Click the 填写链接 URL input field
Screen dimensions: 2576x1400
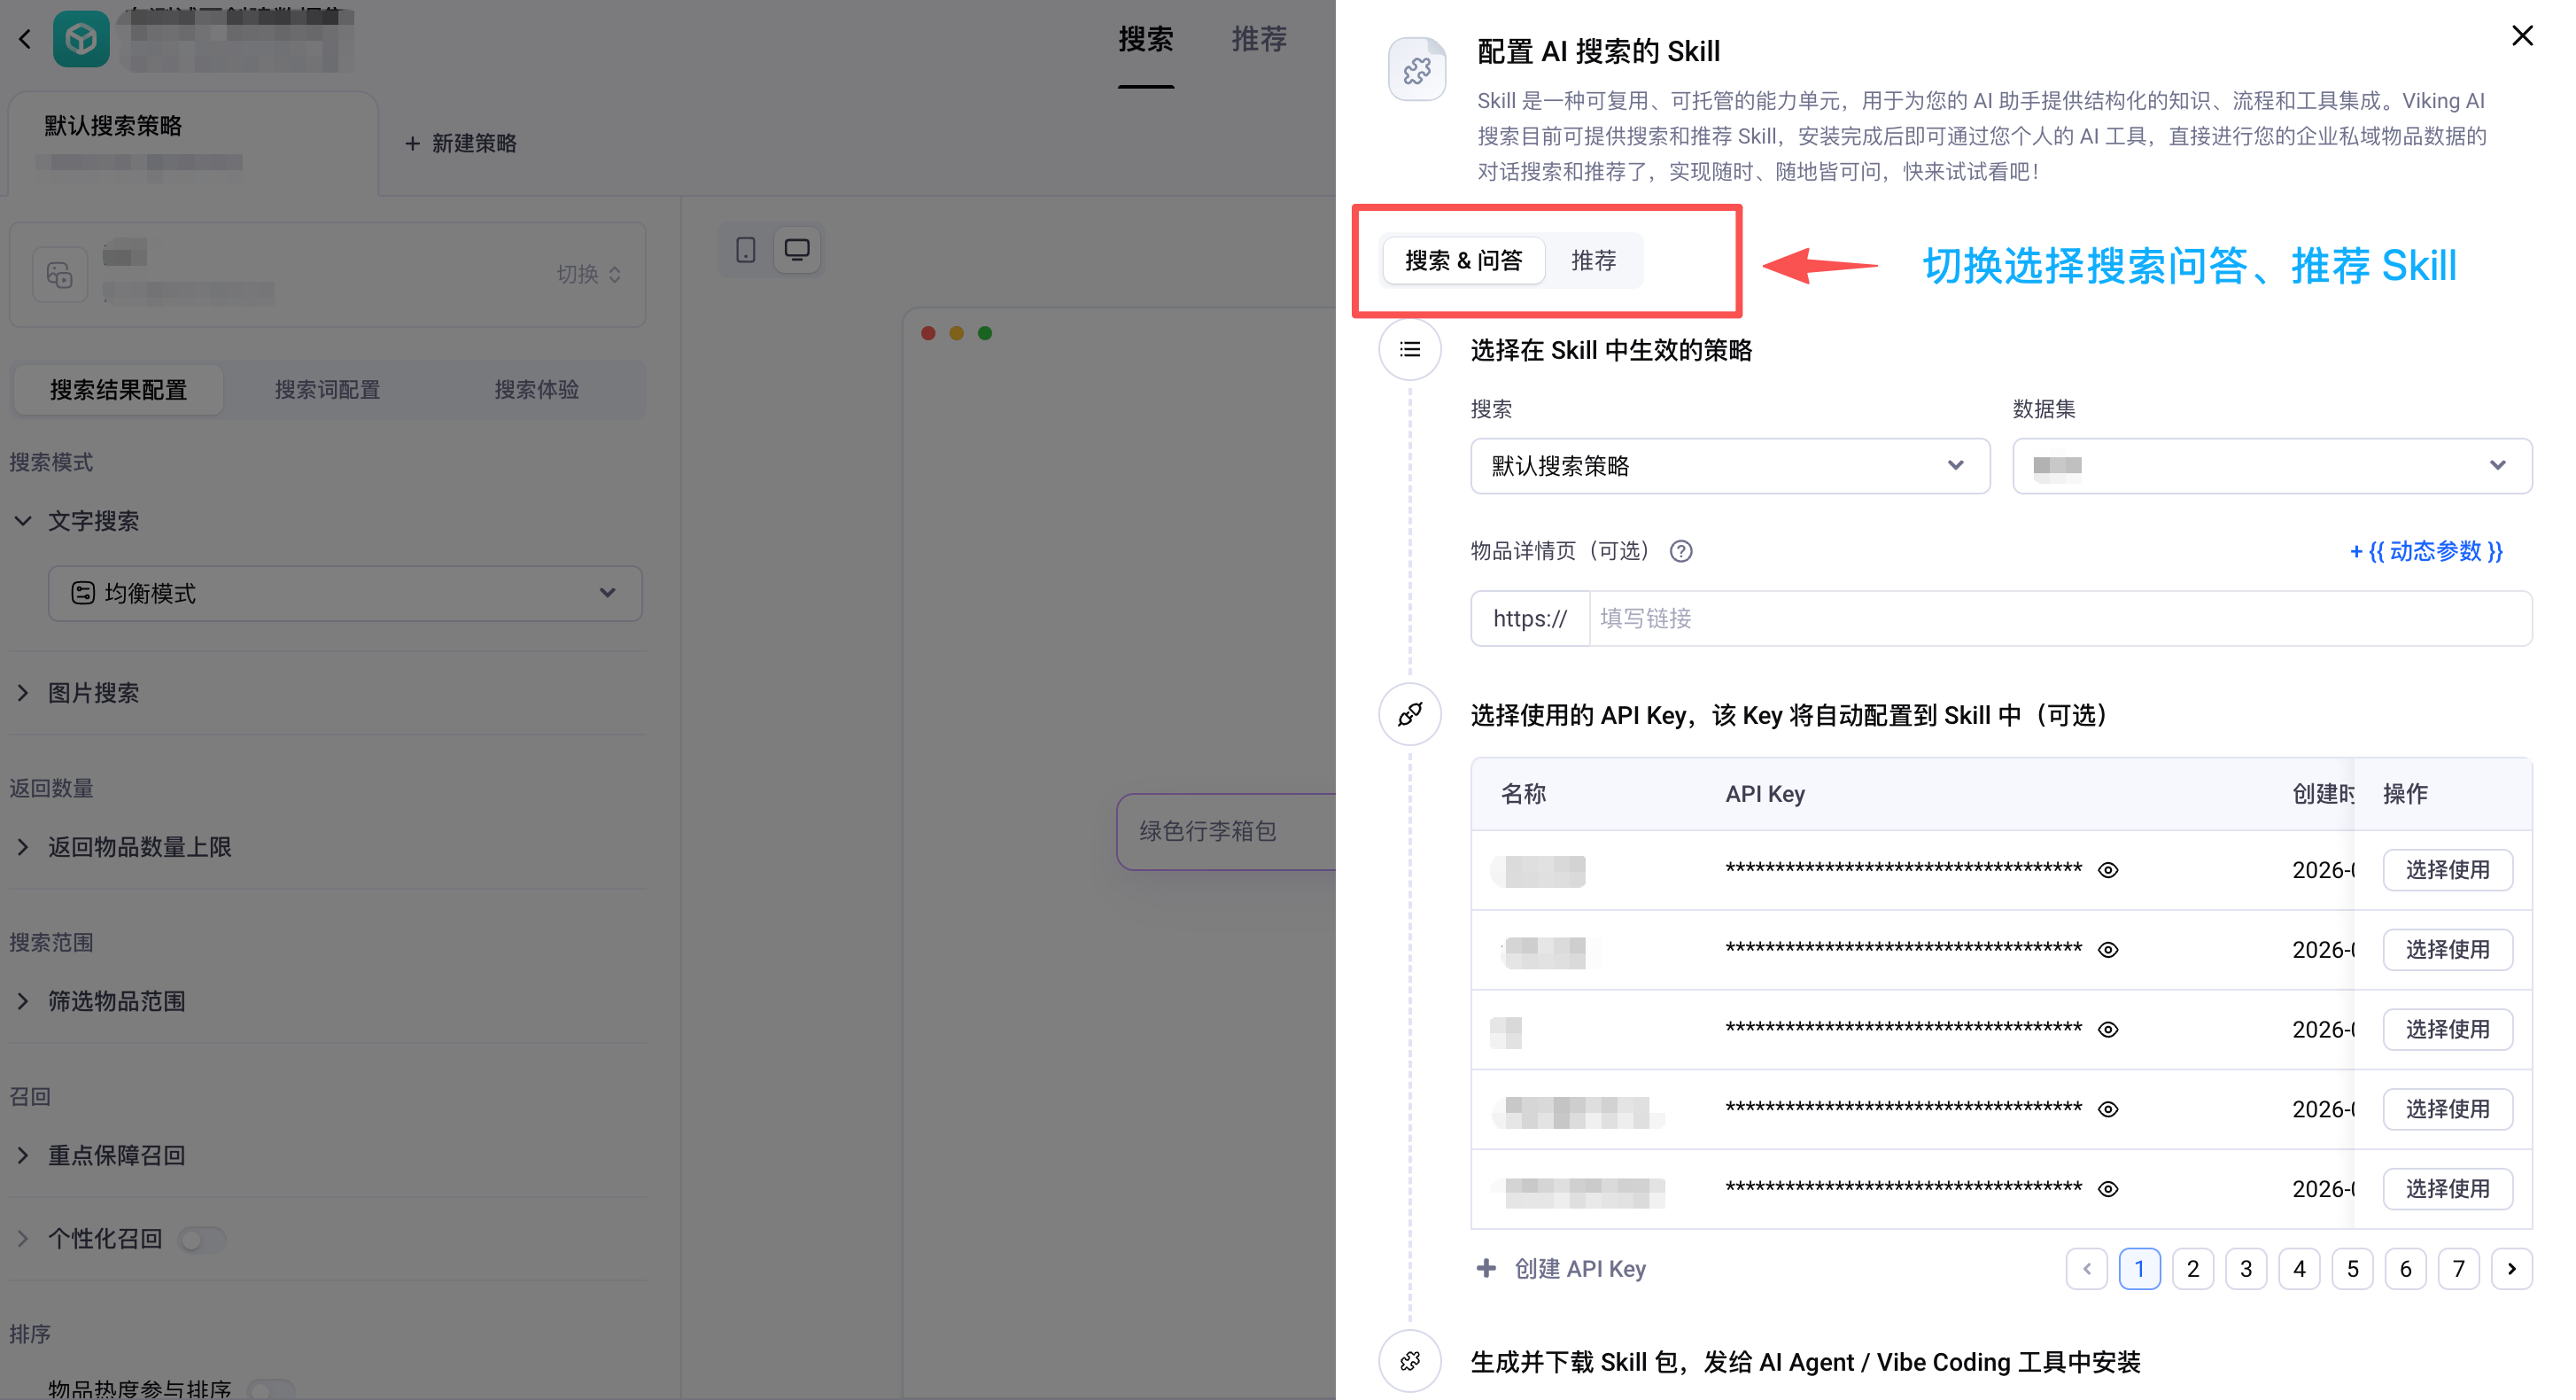(x=2060, y=619)
